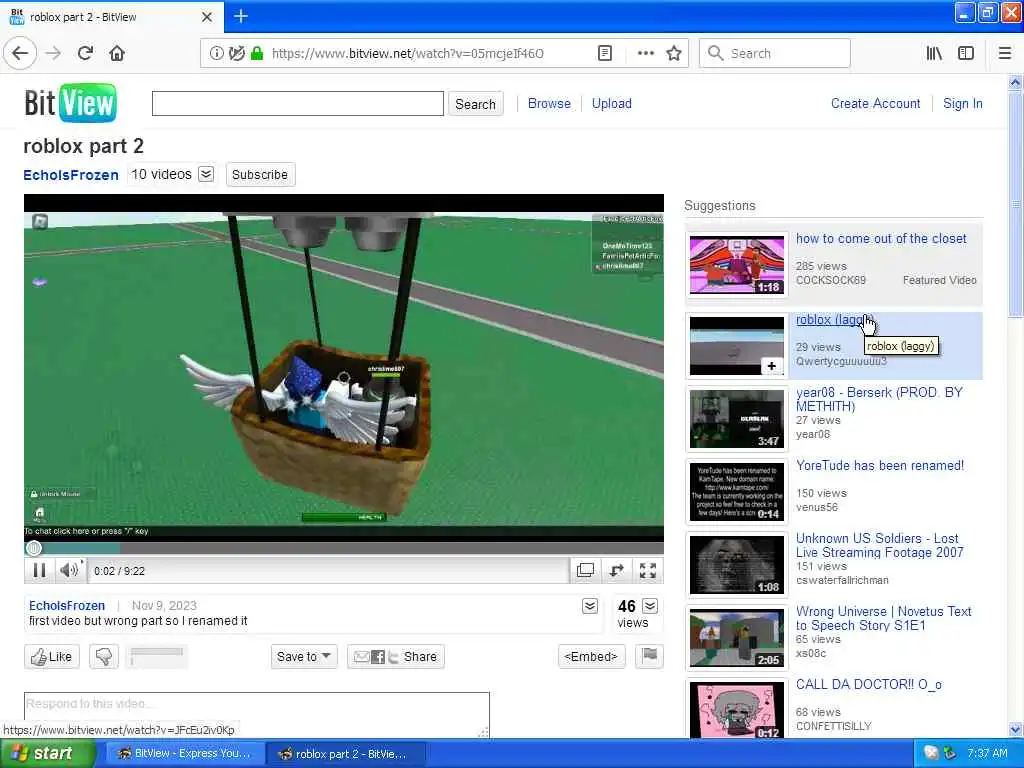The image size is (1024, 768).
Task: Click the Share button
Action: click(396, 656)
